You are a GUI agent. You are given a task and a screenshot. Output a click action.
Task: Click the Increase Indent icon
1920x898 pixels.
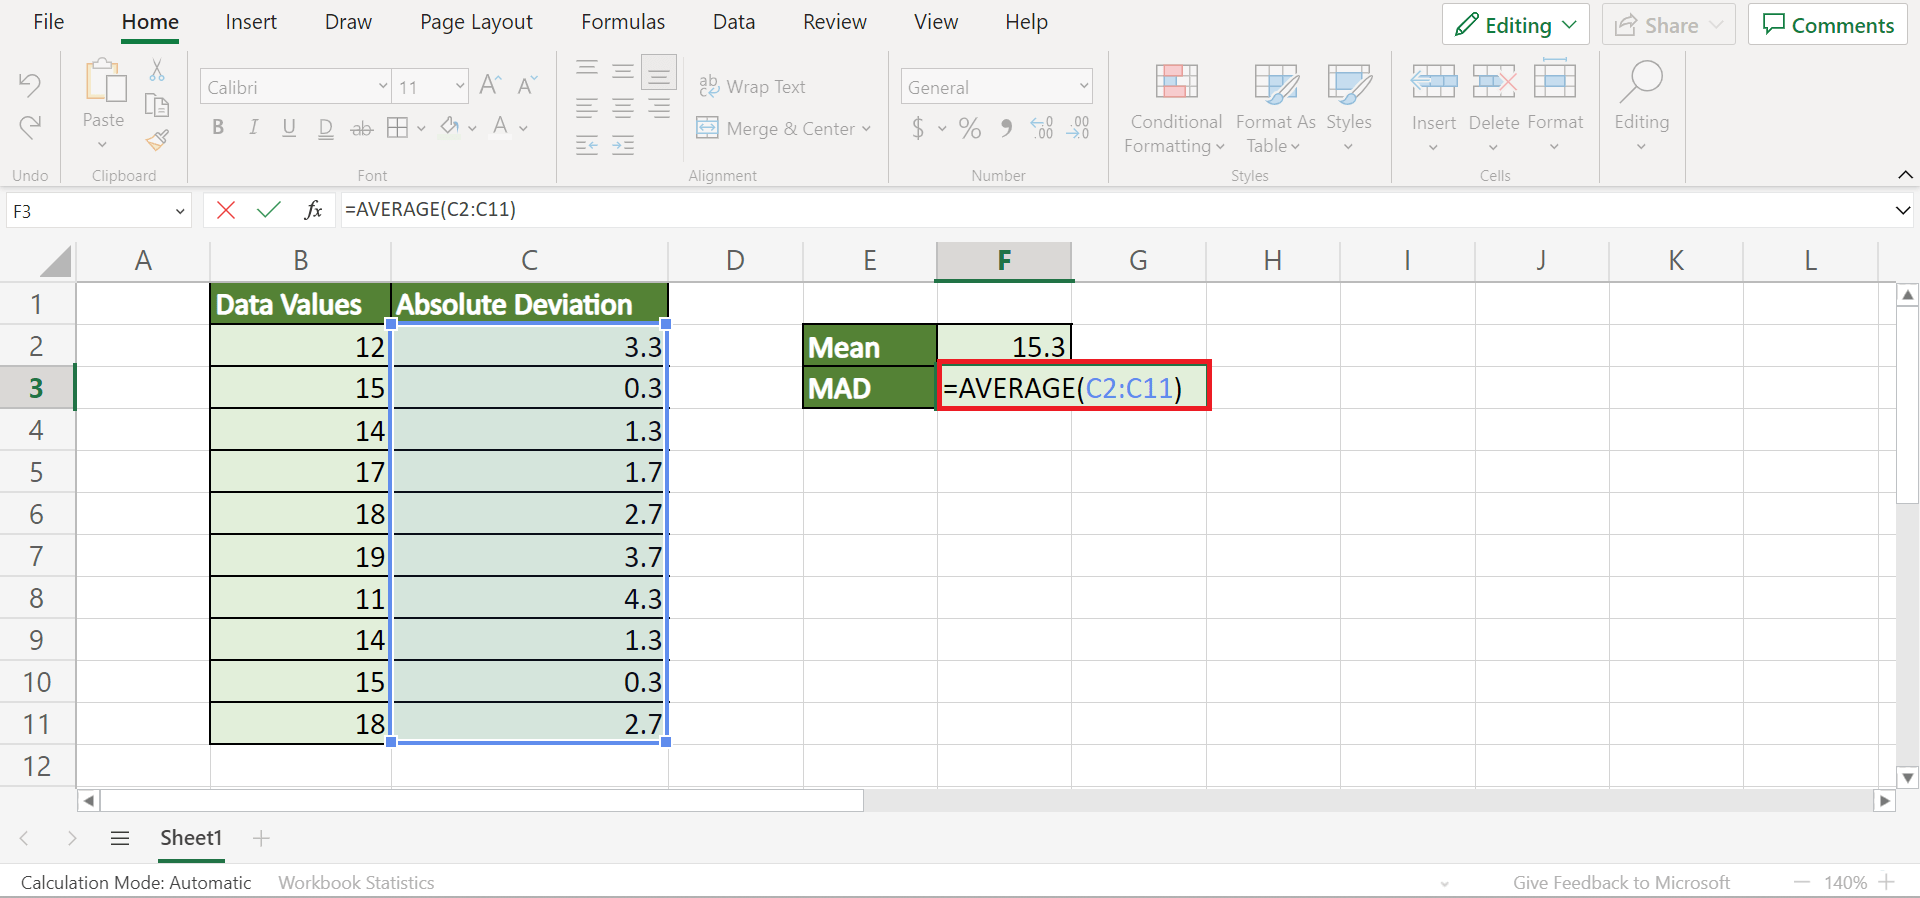click(x=623, y=145)
